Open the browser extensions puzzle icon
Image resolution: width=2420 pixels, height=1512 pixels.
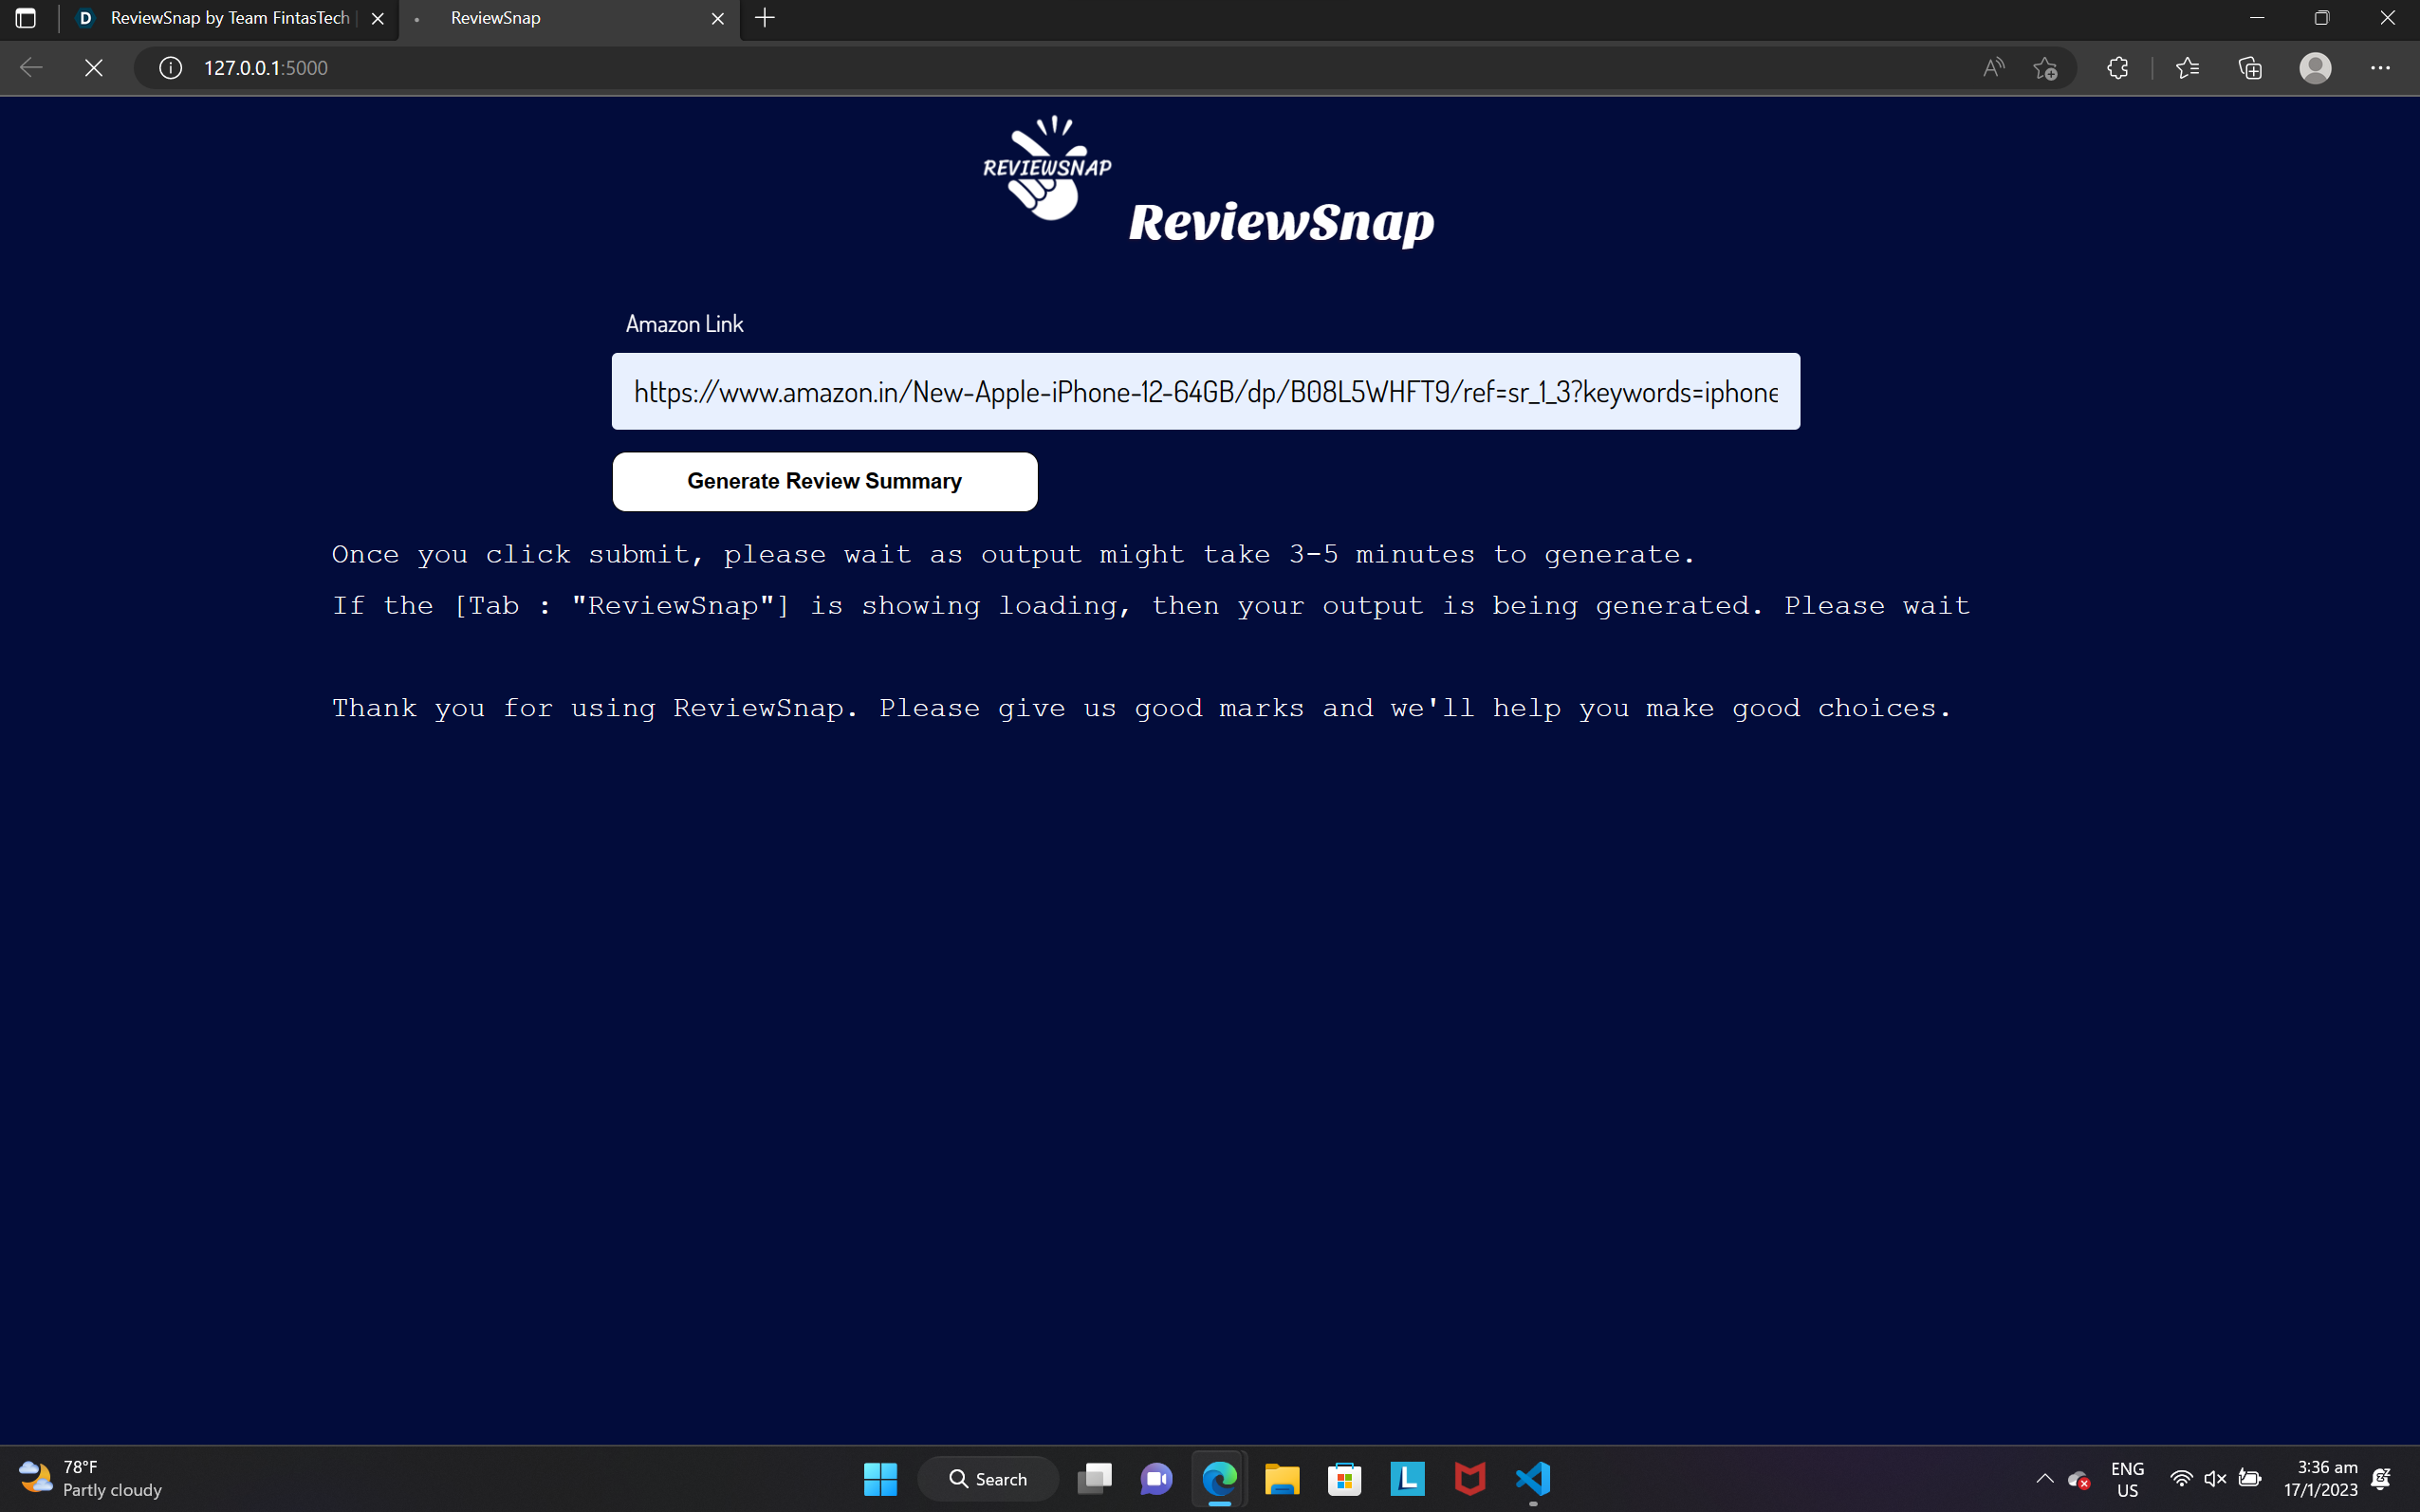[x=2117, y=68]
